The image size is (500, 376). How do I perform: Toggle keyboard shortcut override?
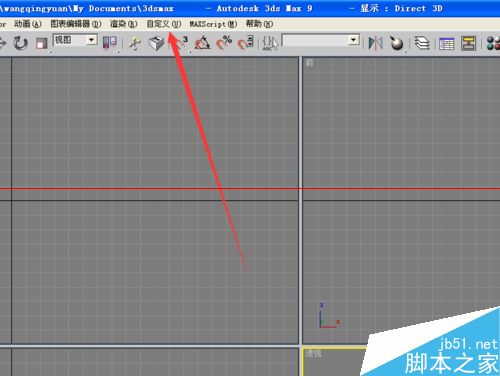(156, 43)
